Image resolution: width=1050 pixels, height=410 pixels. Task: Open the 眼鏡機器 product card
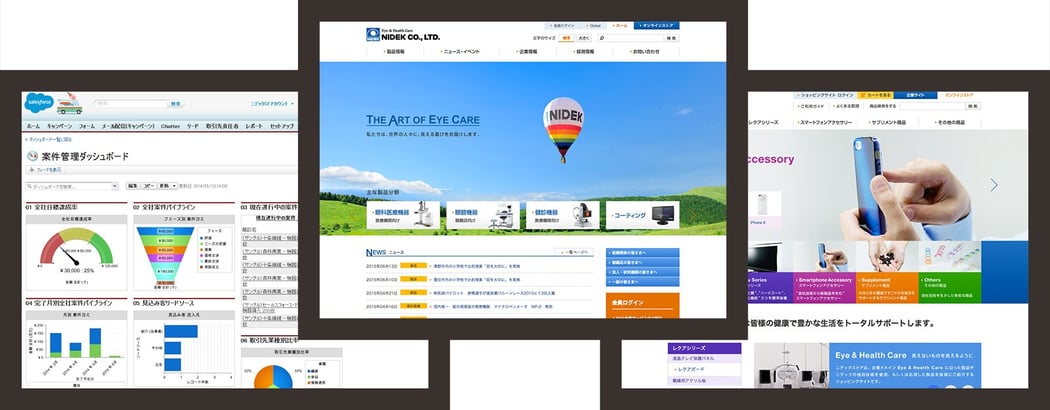[x=483, y=215]
